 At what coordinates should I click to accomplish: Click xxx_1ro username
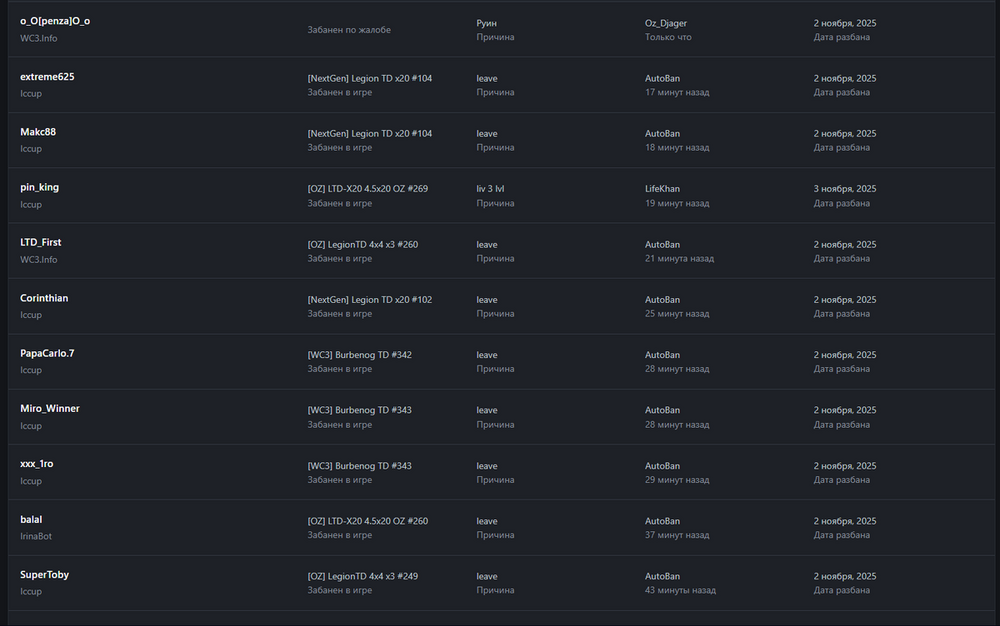pyautogui.click(x=37, y=464)
